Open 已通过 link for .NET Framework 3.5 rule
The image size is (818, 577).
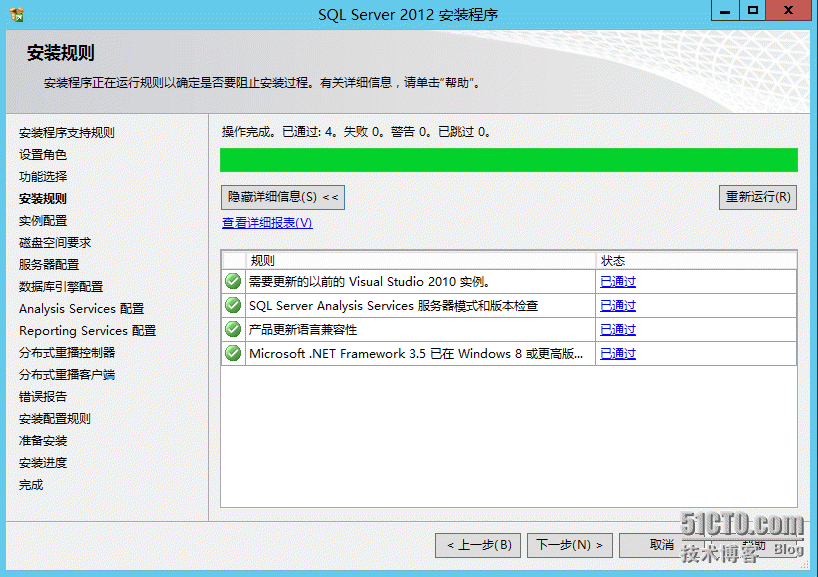[618, 354]
